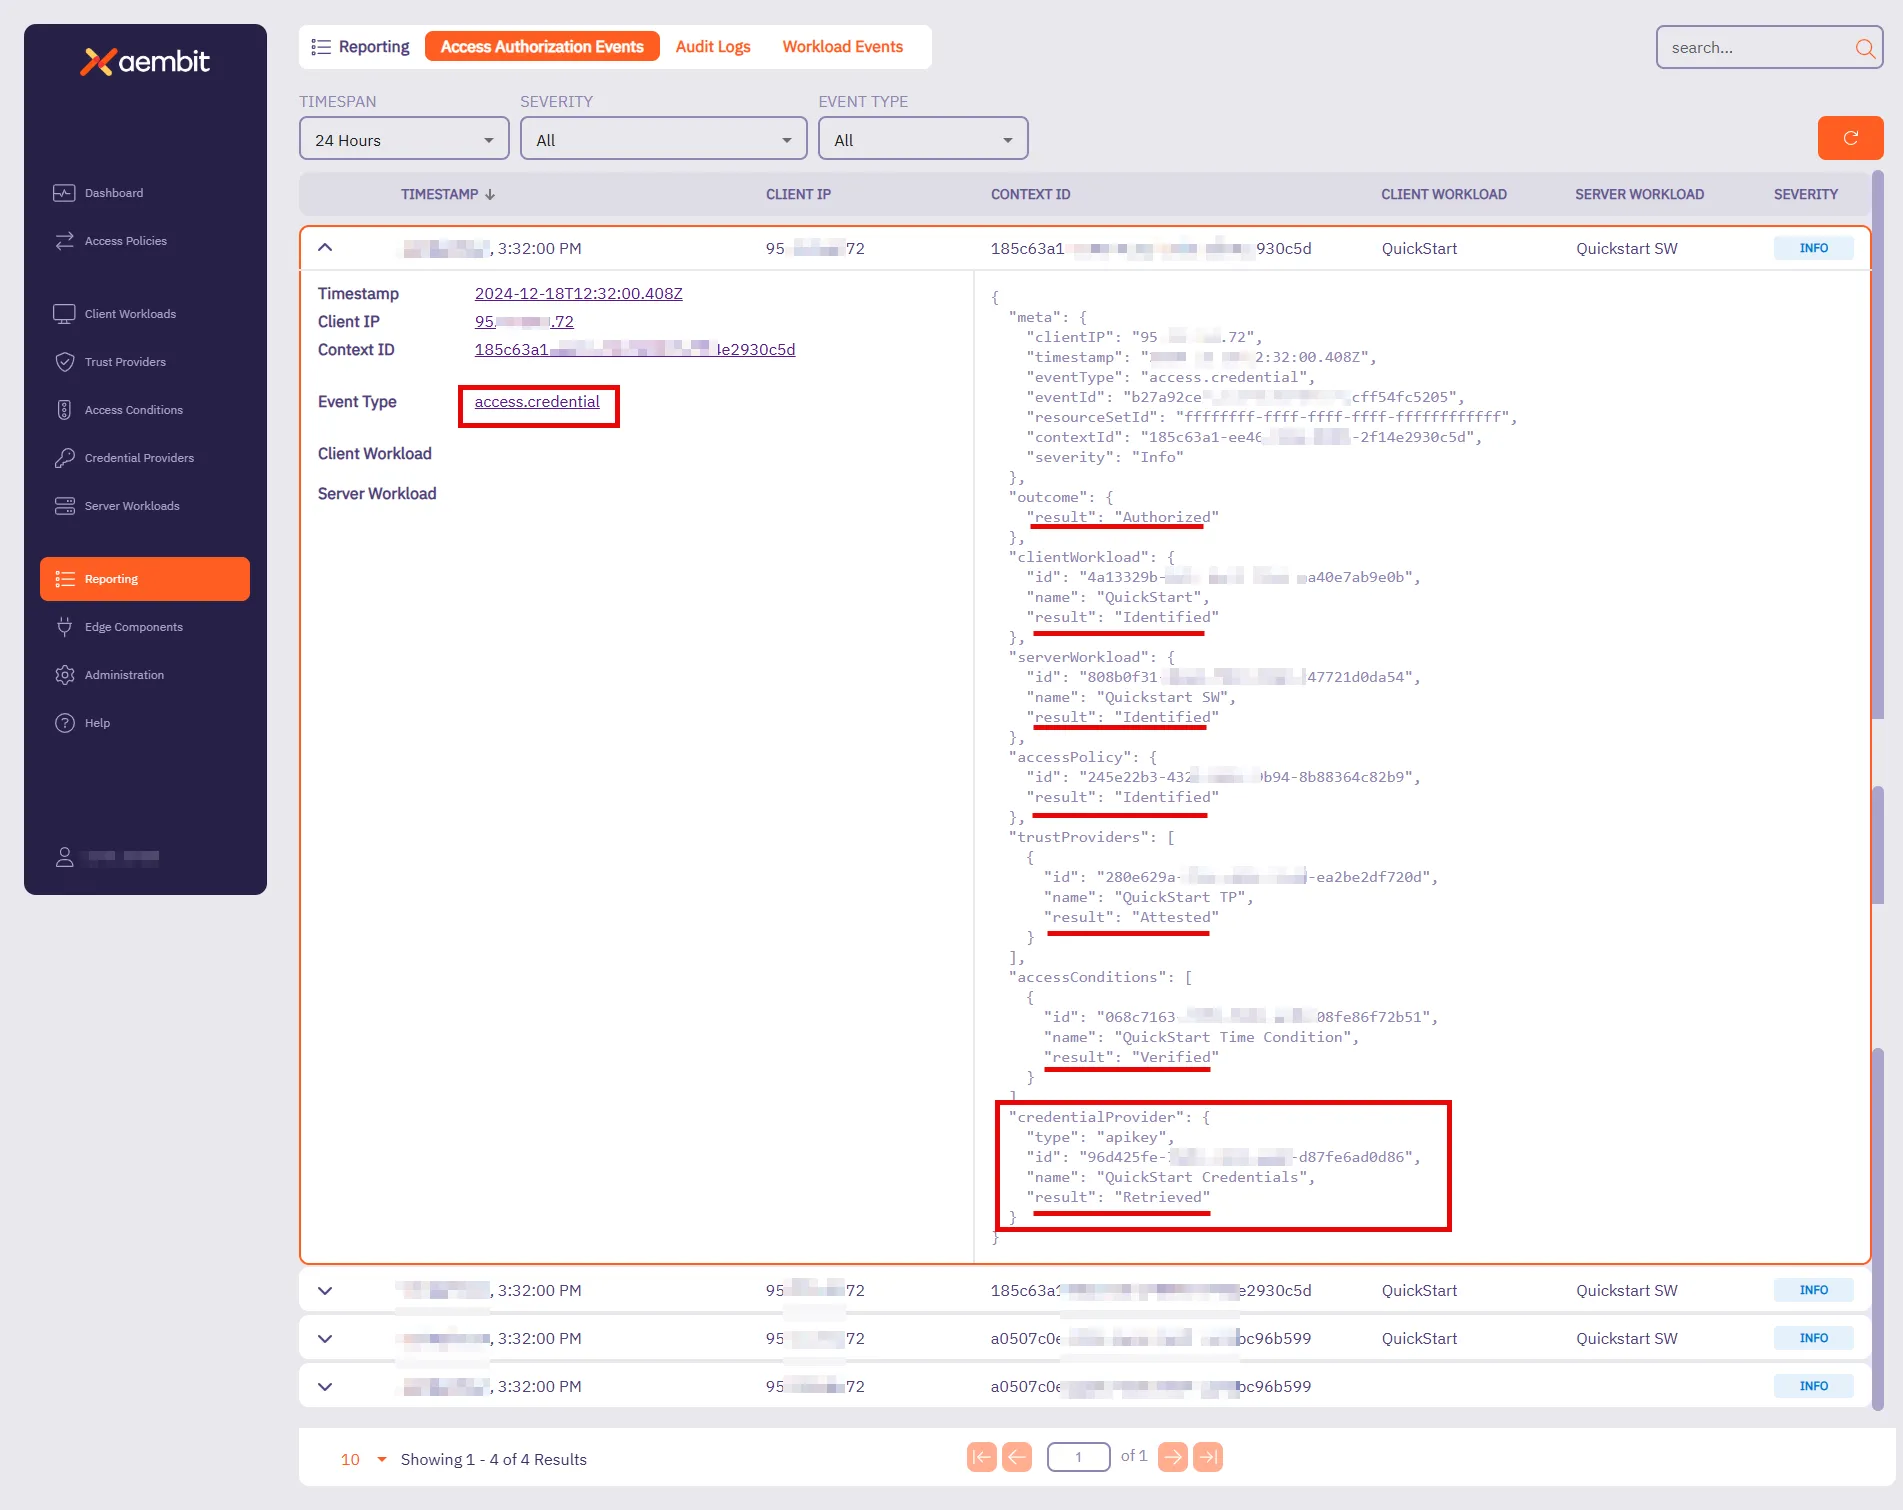This screenshot has width=1903, height=1510.
Task: Click the page number input field
Action: point(1078,1457)
